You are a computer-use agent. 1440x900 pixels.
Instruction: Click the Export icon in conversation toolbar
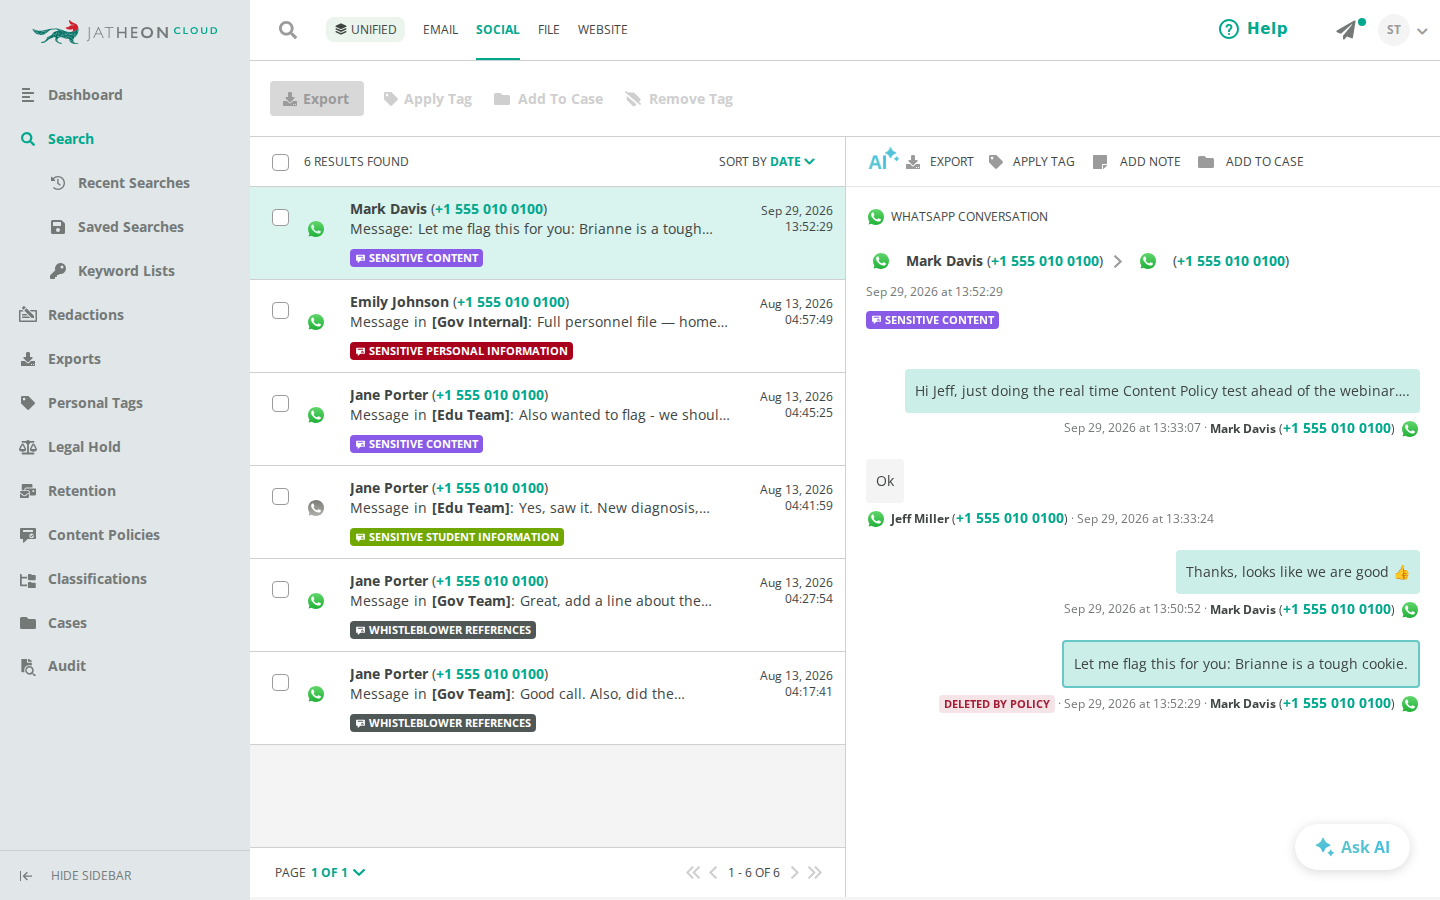tap(913, 162)
